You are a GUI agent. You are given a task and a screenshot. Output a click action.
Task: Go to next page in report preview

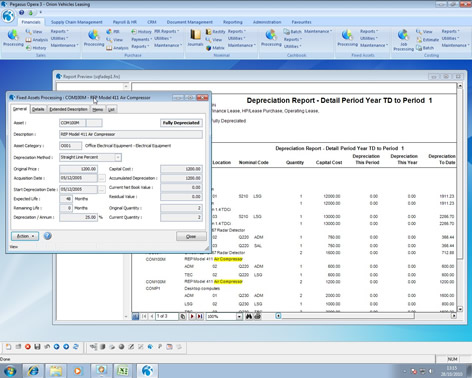click(x=192, y=316)
